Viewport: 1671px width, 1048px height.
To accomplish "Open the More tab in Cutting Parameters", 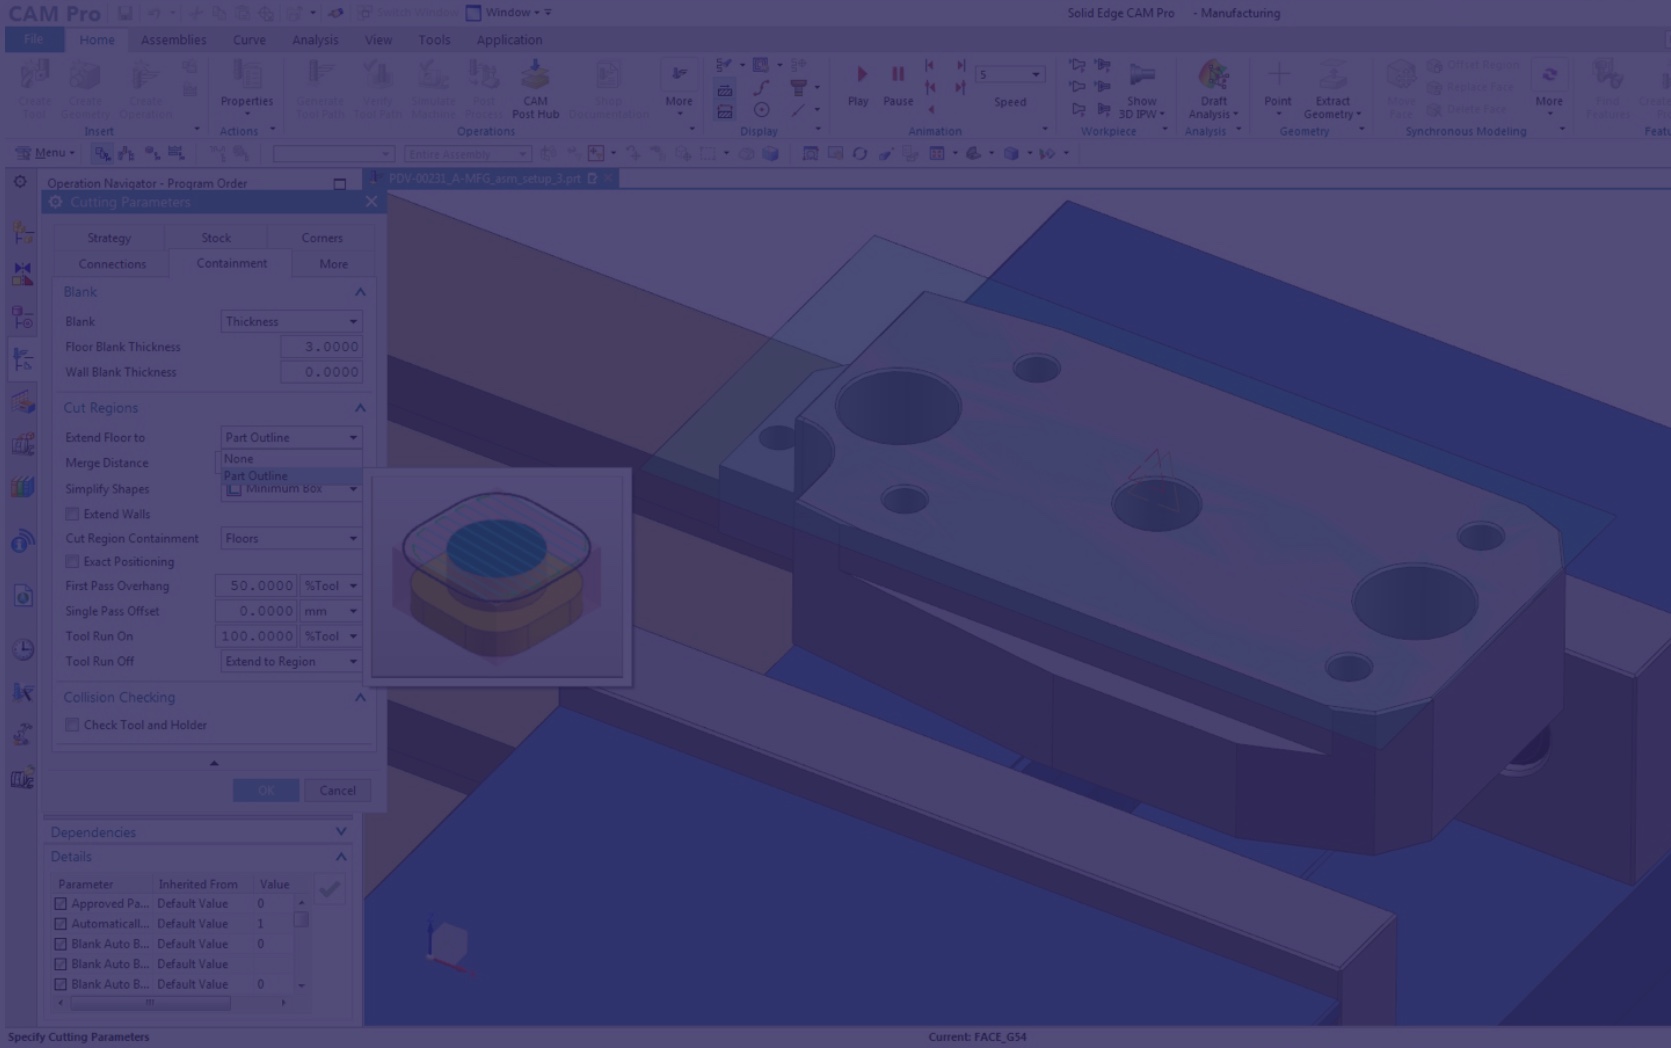I will pos(334,264).
